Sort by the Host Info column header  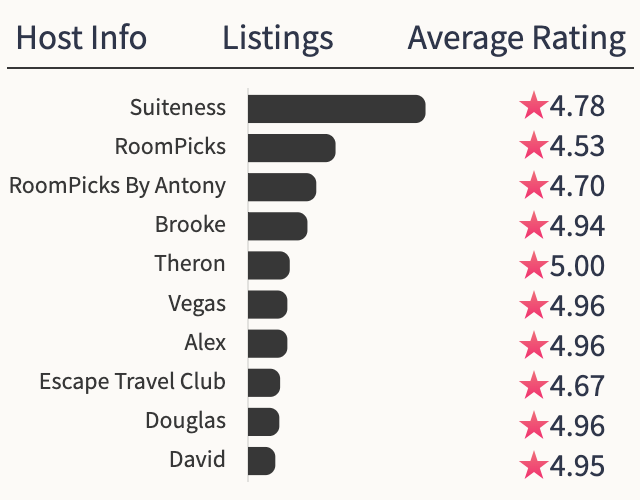82,38
